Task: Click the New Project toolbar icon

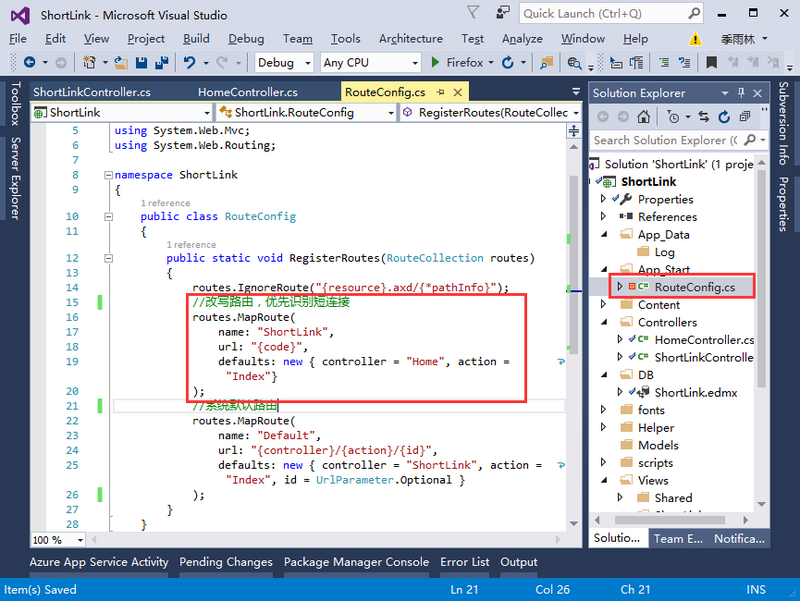Action: (x=89, y=62)
